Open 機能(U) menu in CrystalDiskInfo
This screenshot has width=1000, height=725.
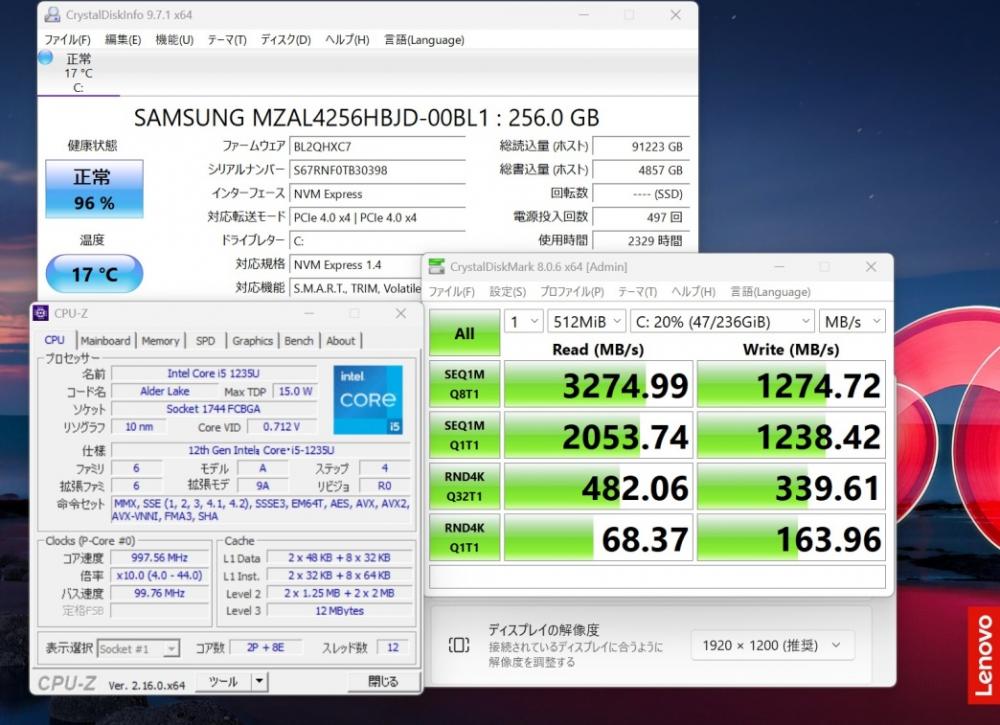[x=174, y=40]
